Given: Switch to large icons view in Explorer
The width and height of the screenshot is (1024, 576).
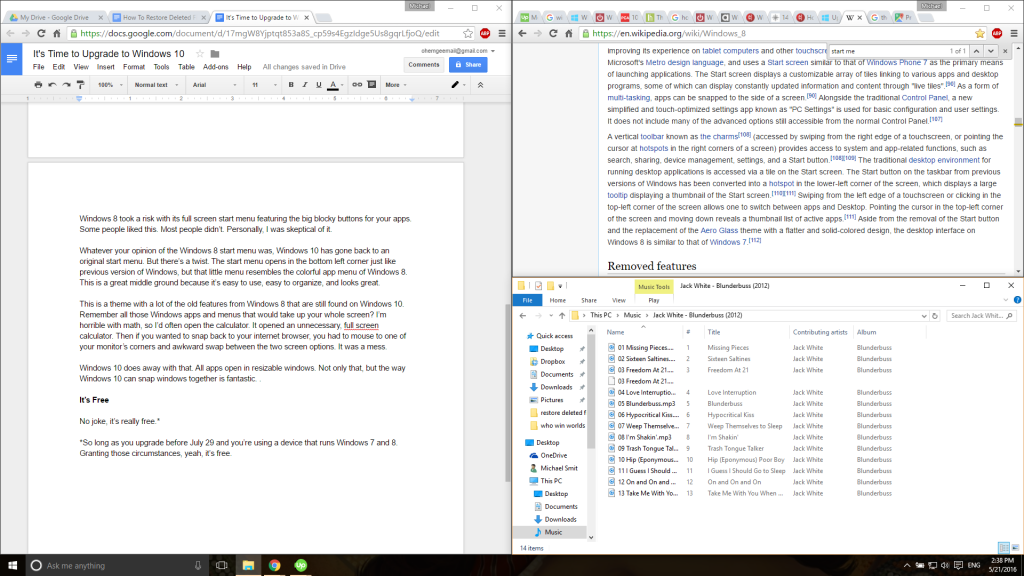Looking at the screenshot, I should coord(1015,548).
